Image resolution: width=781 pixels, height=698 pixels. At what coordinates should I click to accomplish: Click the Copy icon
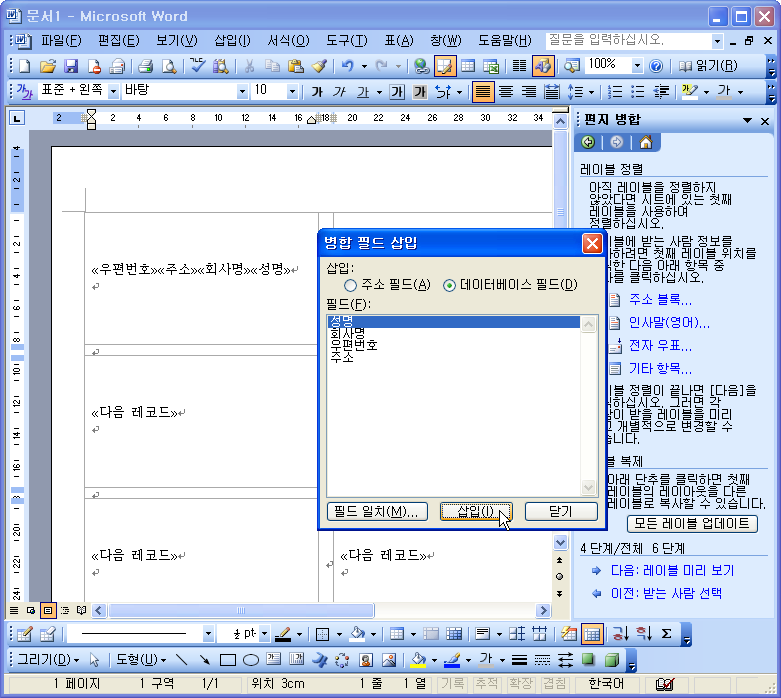click(272, 66)
